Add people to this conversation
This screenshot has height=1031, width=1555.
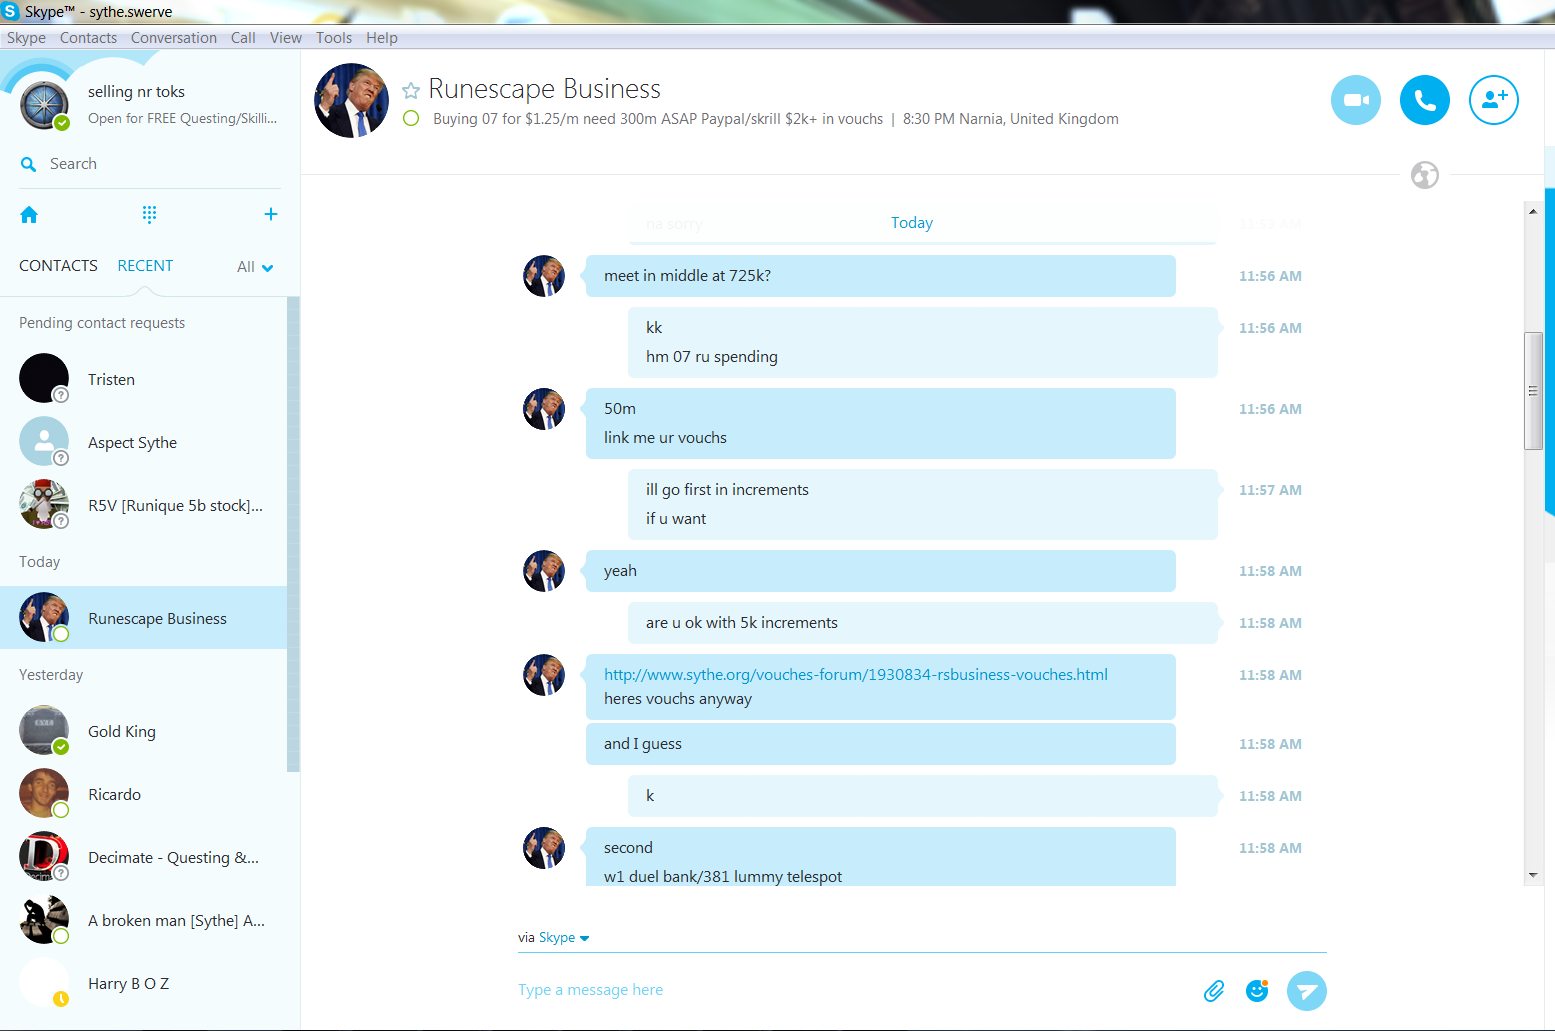[x=1494, y=100]
